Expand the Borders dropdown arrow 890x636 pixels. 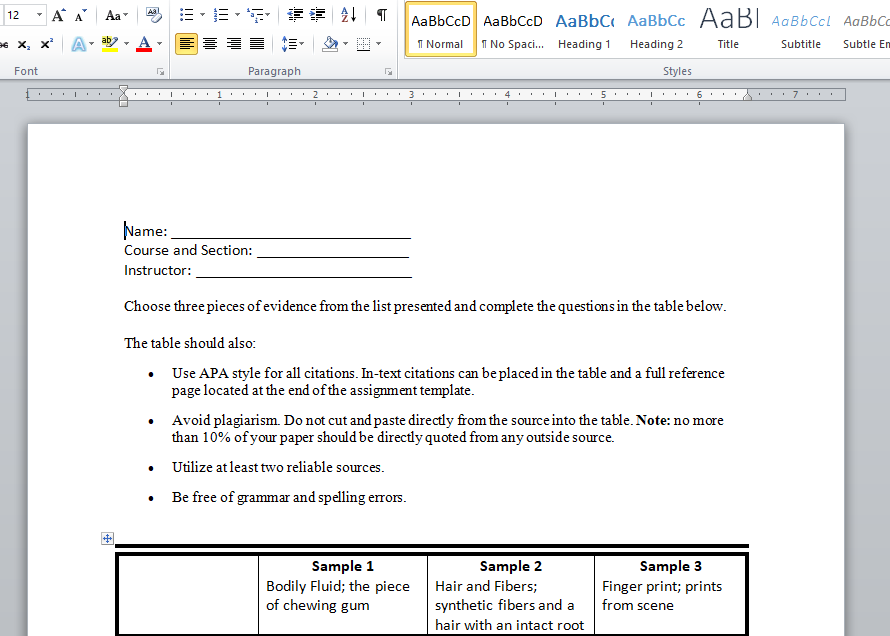[379, 44]
